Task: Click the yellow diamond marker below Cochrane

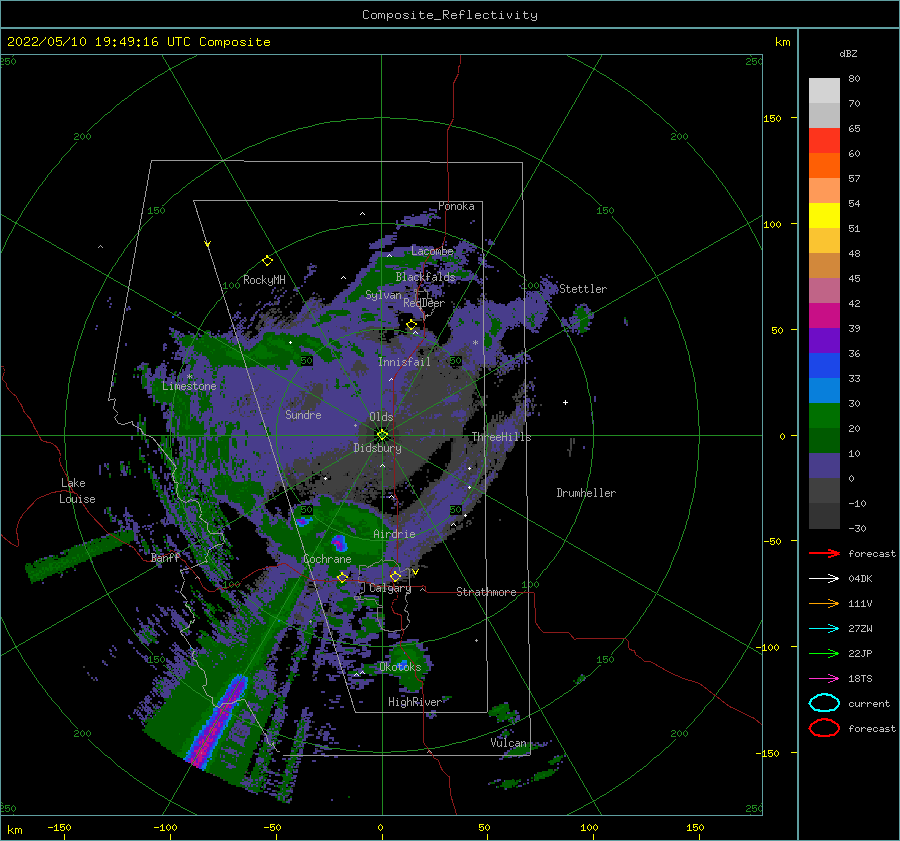Action: [342, 577]
